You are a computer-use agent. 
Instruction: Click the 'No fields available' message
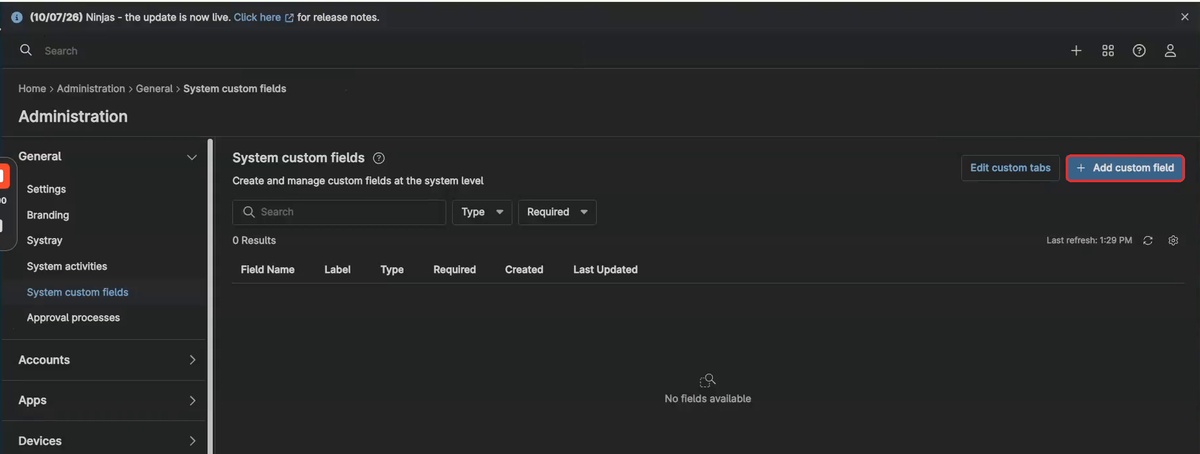pos(708,399)
